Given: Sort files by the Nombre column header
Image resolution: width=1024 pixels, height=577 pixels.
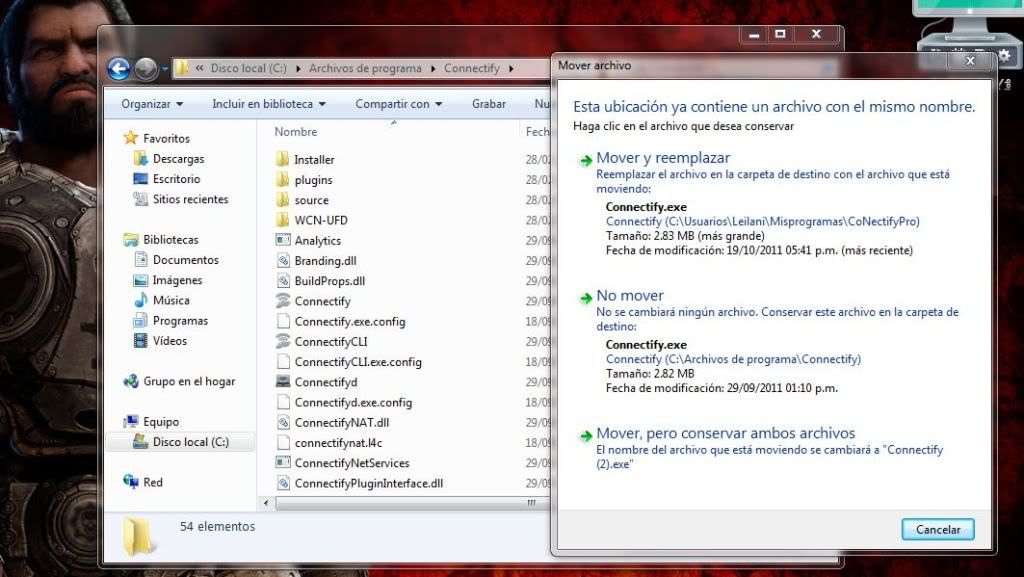Looking at the screenshot, I should pos(296,131).
